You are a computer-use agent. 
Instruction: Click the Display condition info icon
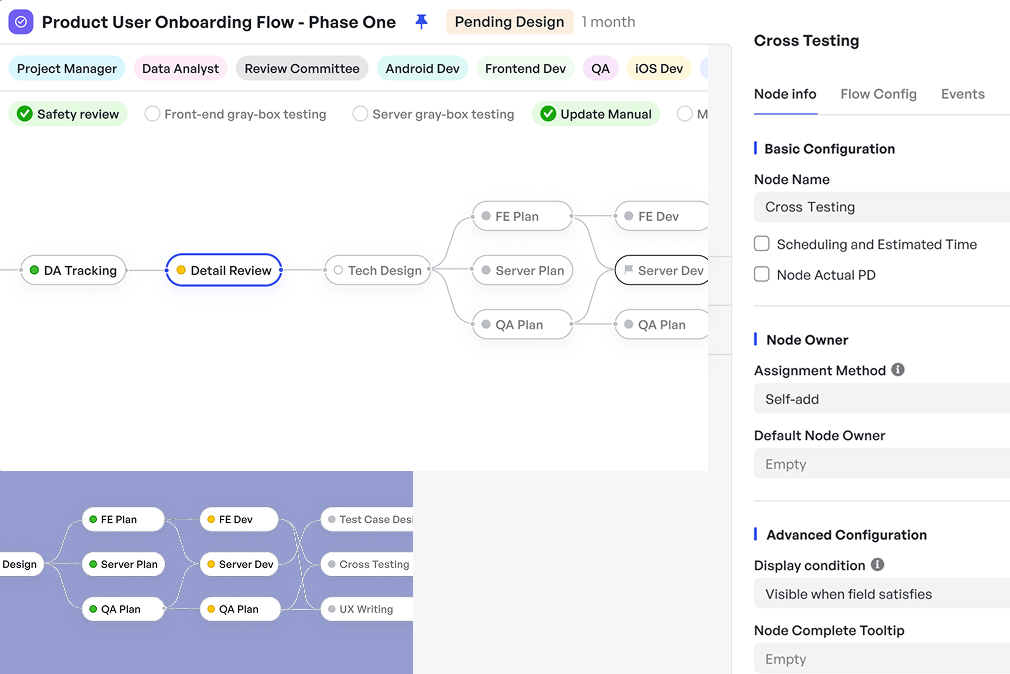point(877,565)
